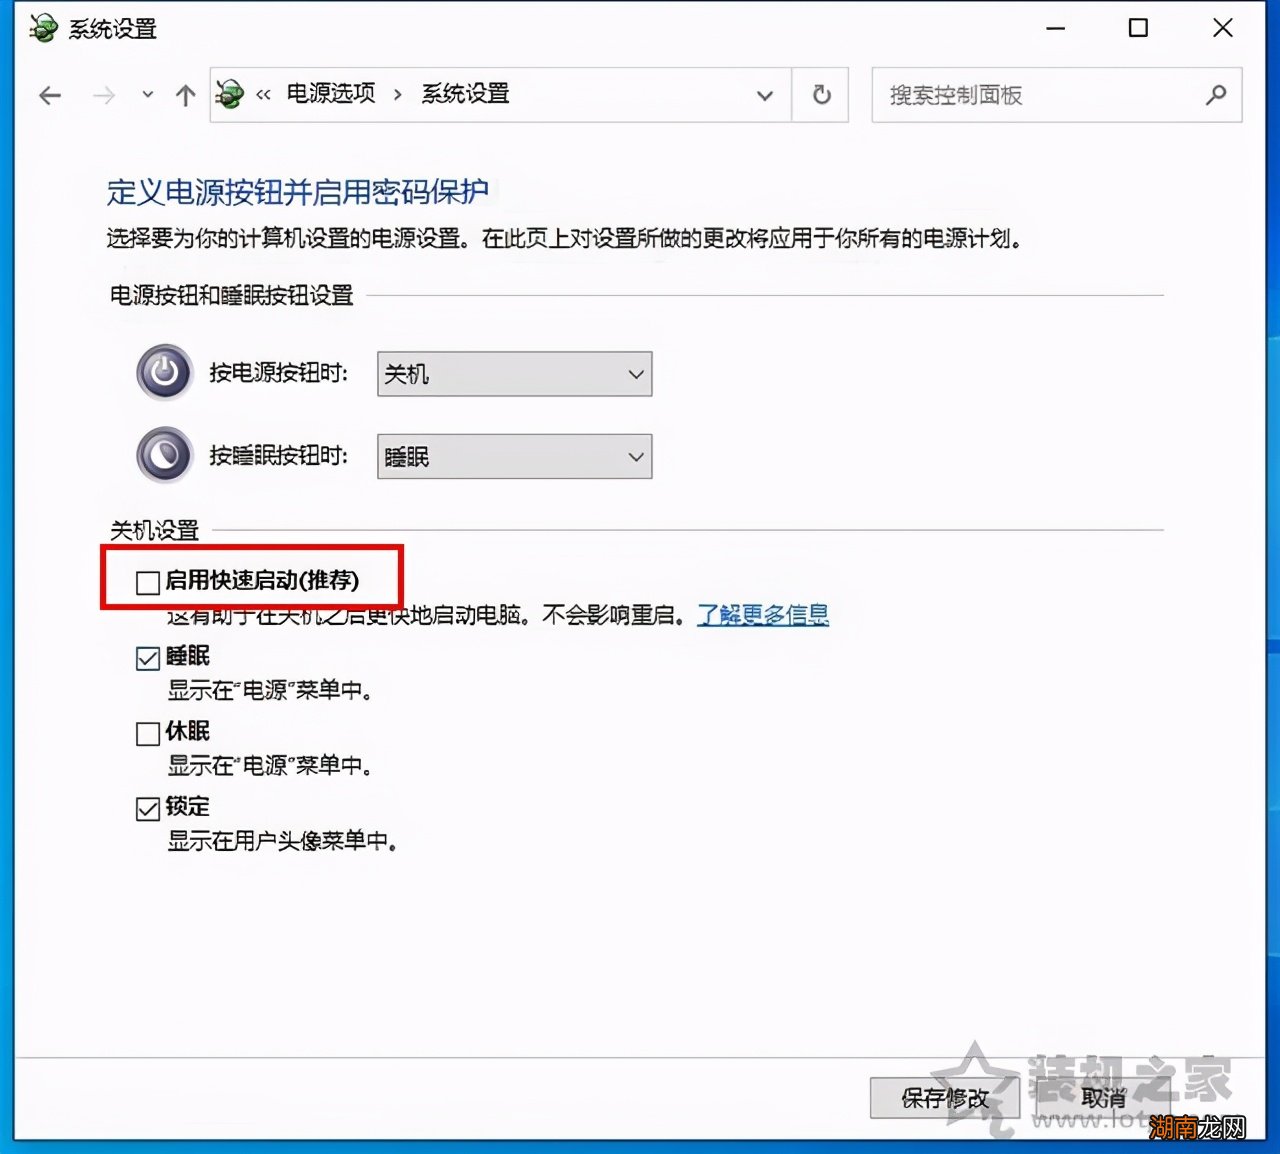Click the forward navigation arrow
Viewport: 1280px width, 1154px height.
[103, 95]
